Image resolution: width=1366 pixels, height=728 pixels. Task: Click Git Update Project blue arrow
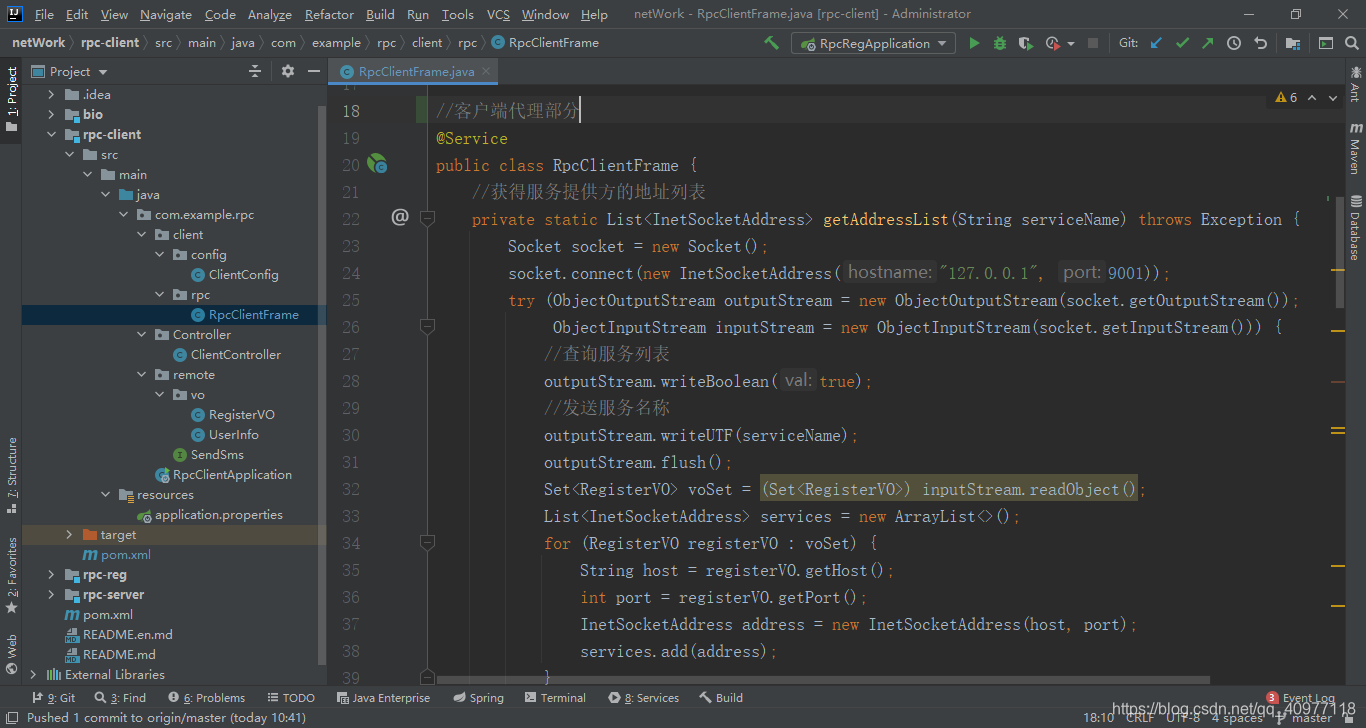[x=1157, y=43]
